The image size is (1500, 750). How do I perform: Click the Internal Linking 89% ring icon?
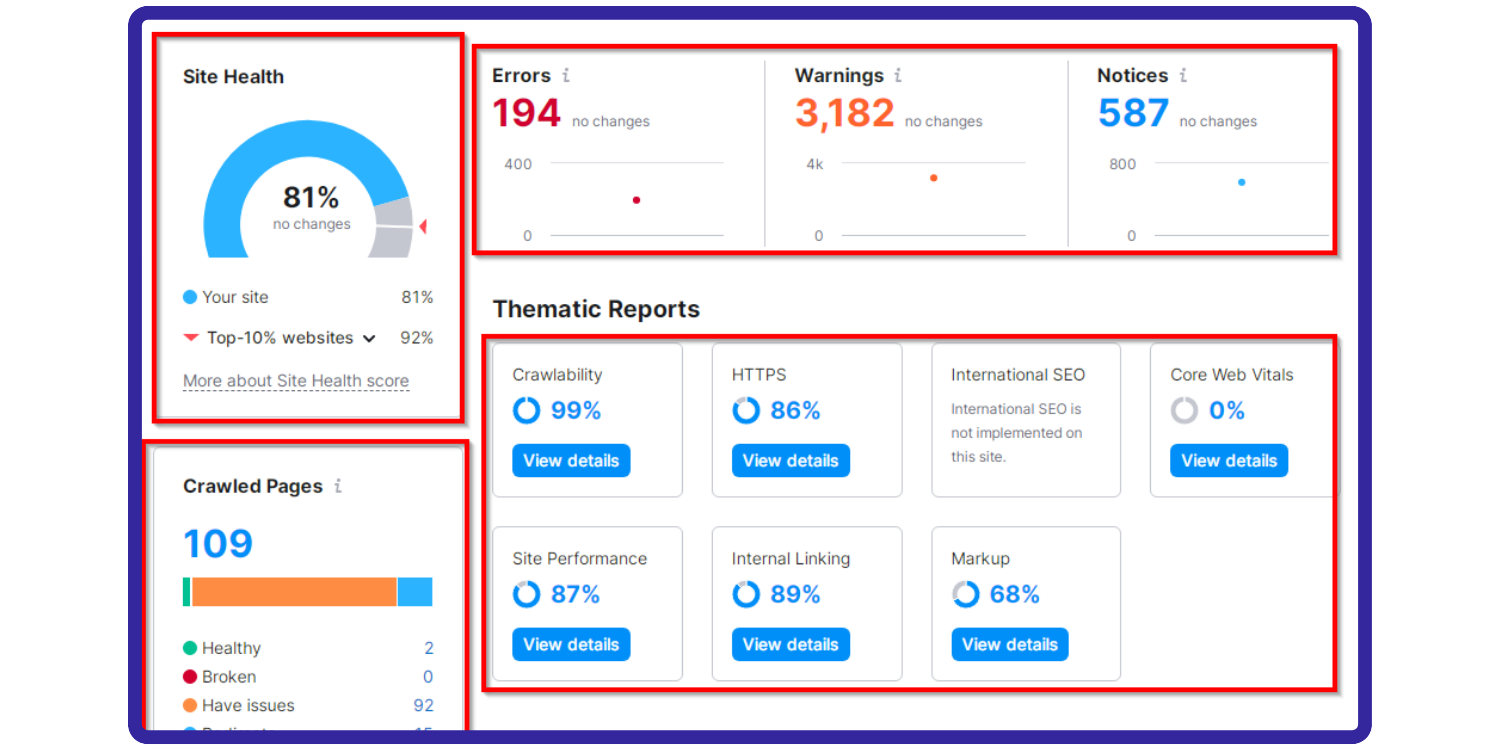pos(746,594)
